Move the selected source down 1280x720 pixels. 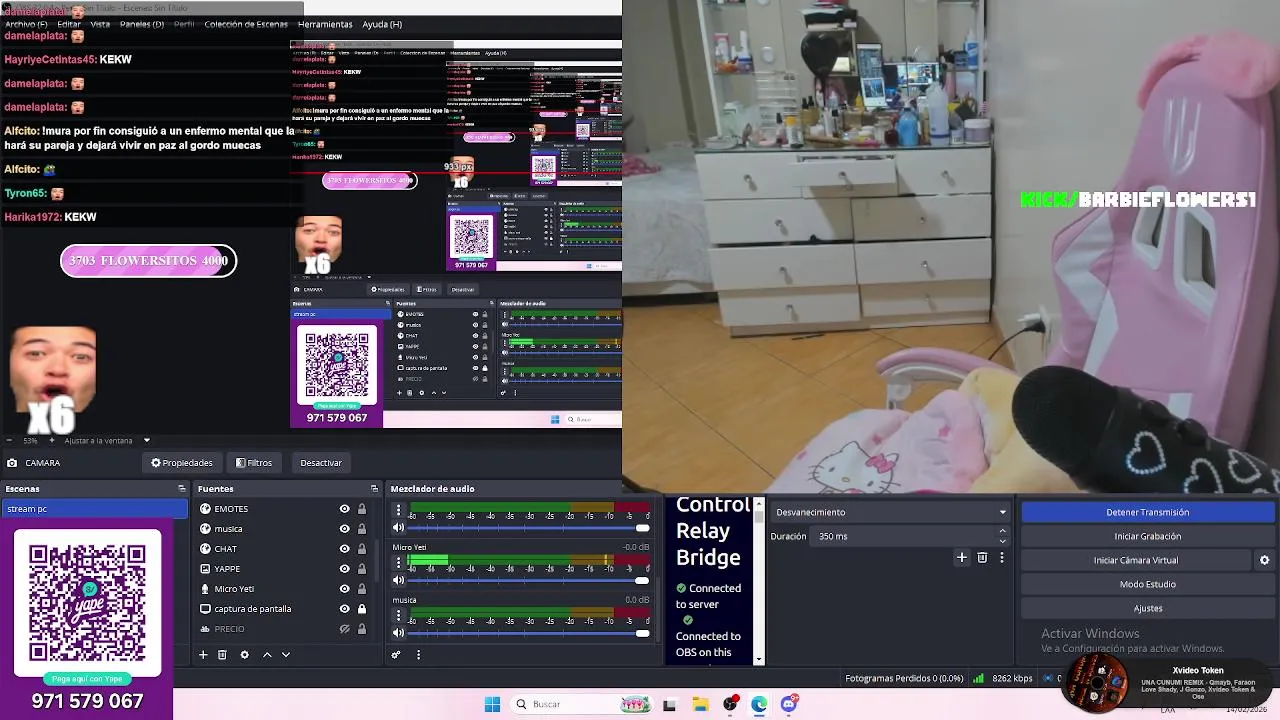[286, 655]
